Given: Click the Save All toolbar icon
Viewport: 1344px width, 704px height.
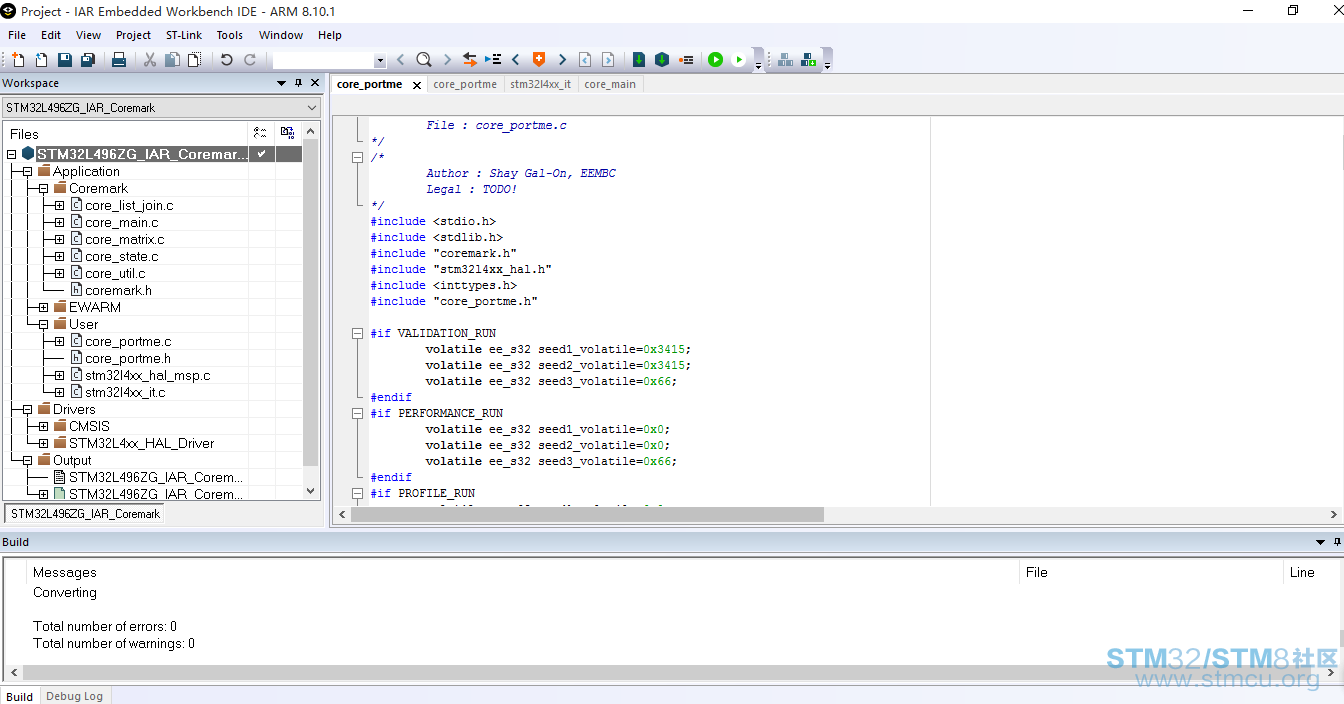Looking at the screenshot, I should (x=88, y=60).
